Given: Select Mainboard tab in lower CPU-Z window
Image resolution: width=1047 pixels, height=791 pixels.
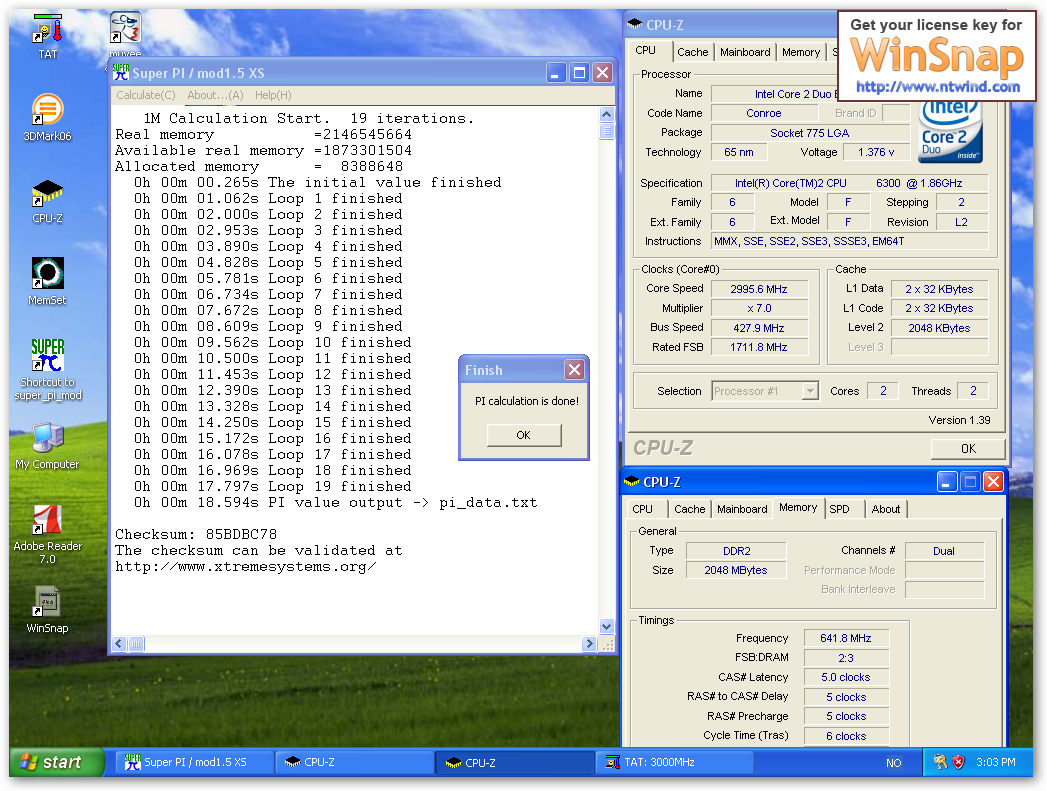Looking at the screenshot, I should click(742, 509).
